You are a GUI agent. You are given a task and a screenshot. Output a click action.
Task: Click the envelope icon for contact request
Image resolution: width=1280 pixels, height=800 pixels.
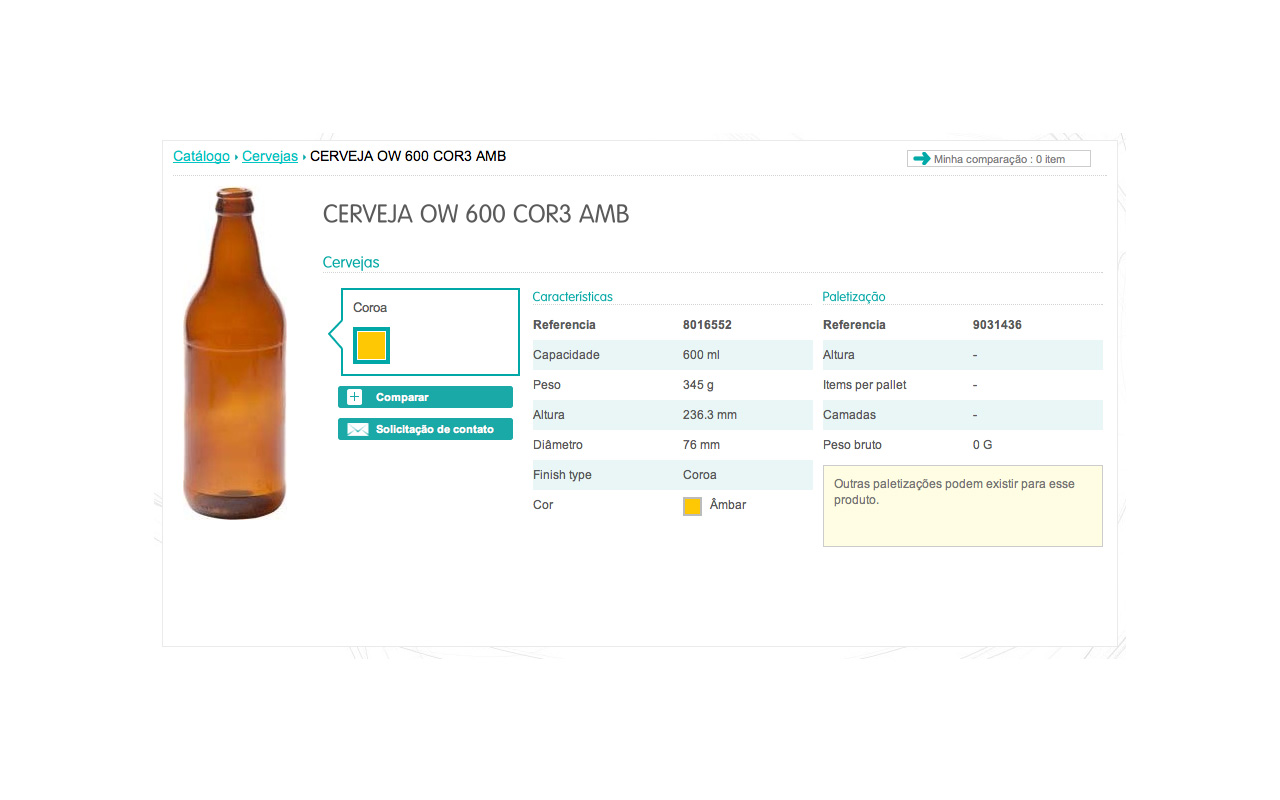click(357, 429)
